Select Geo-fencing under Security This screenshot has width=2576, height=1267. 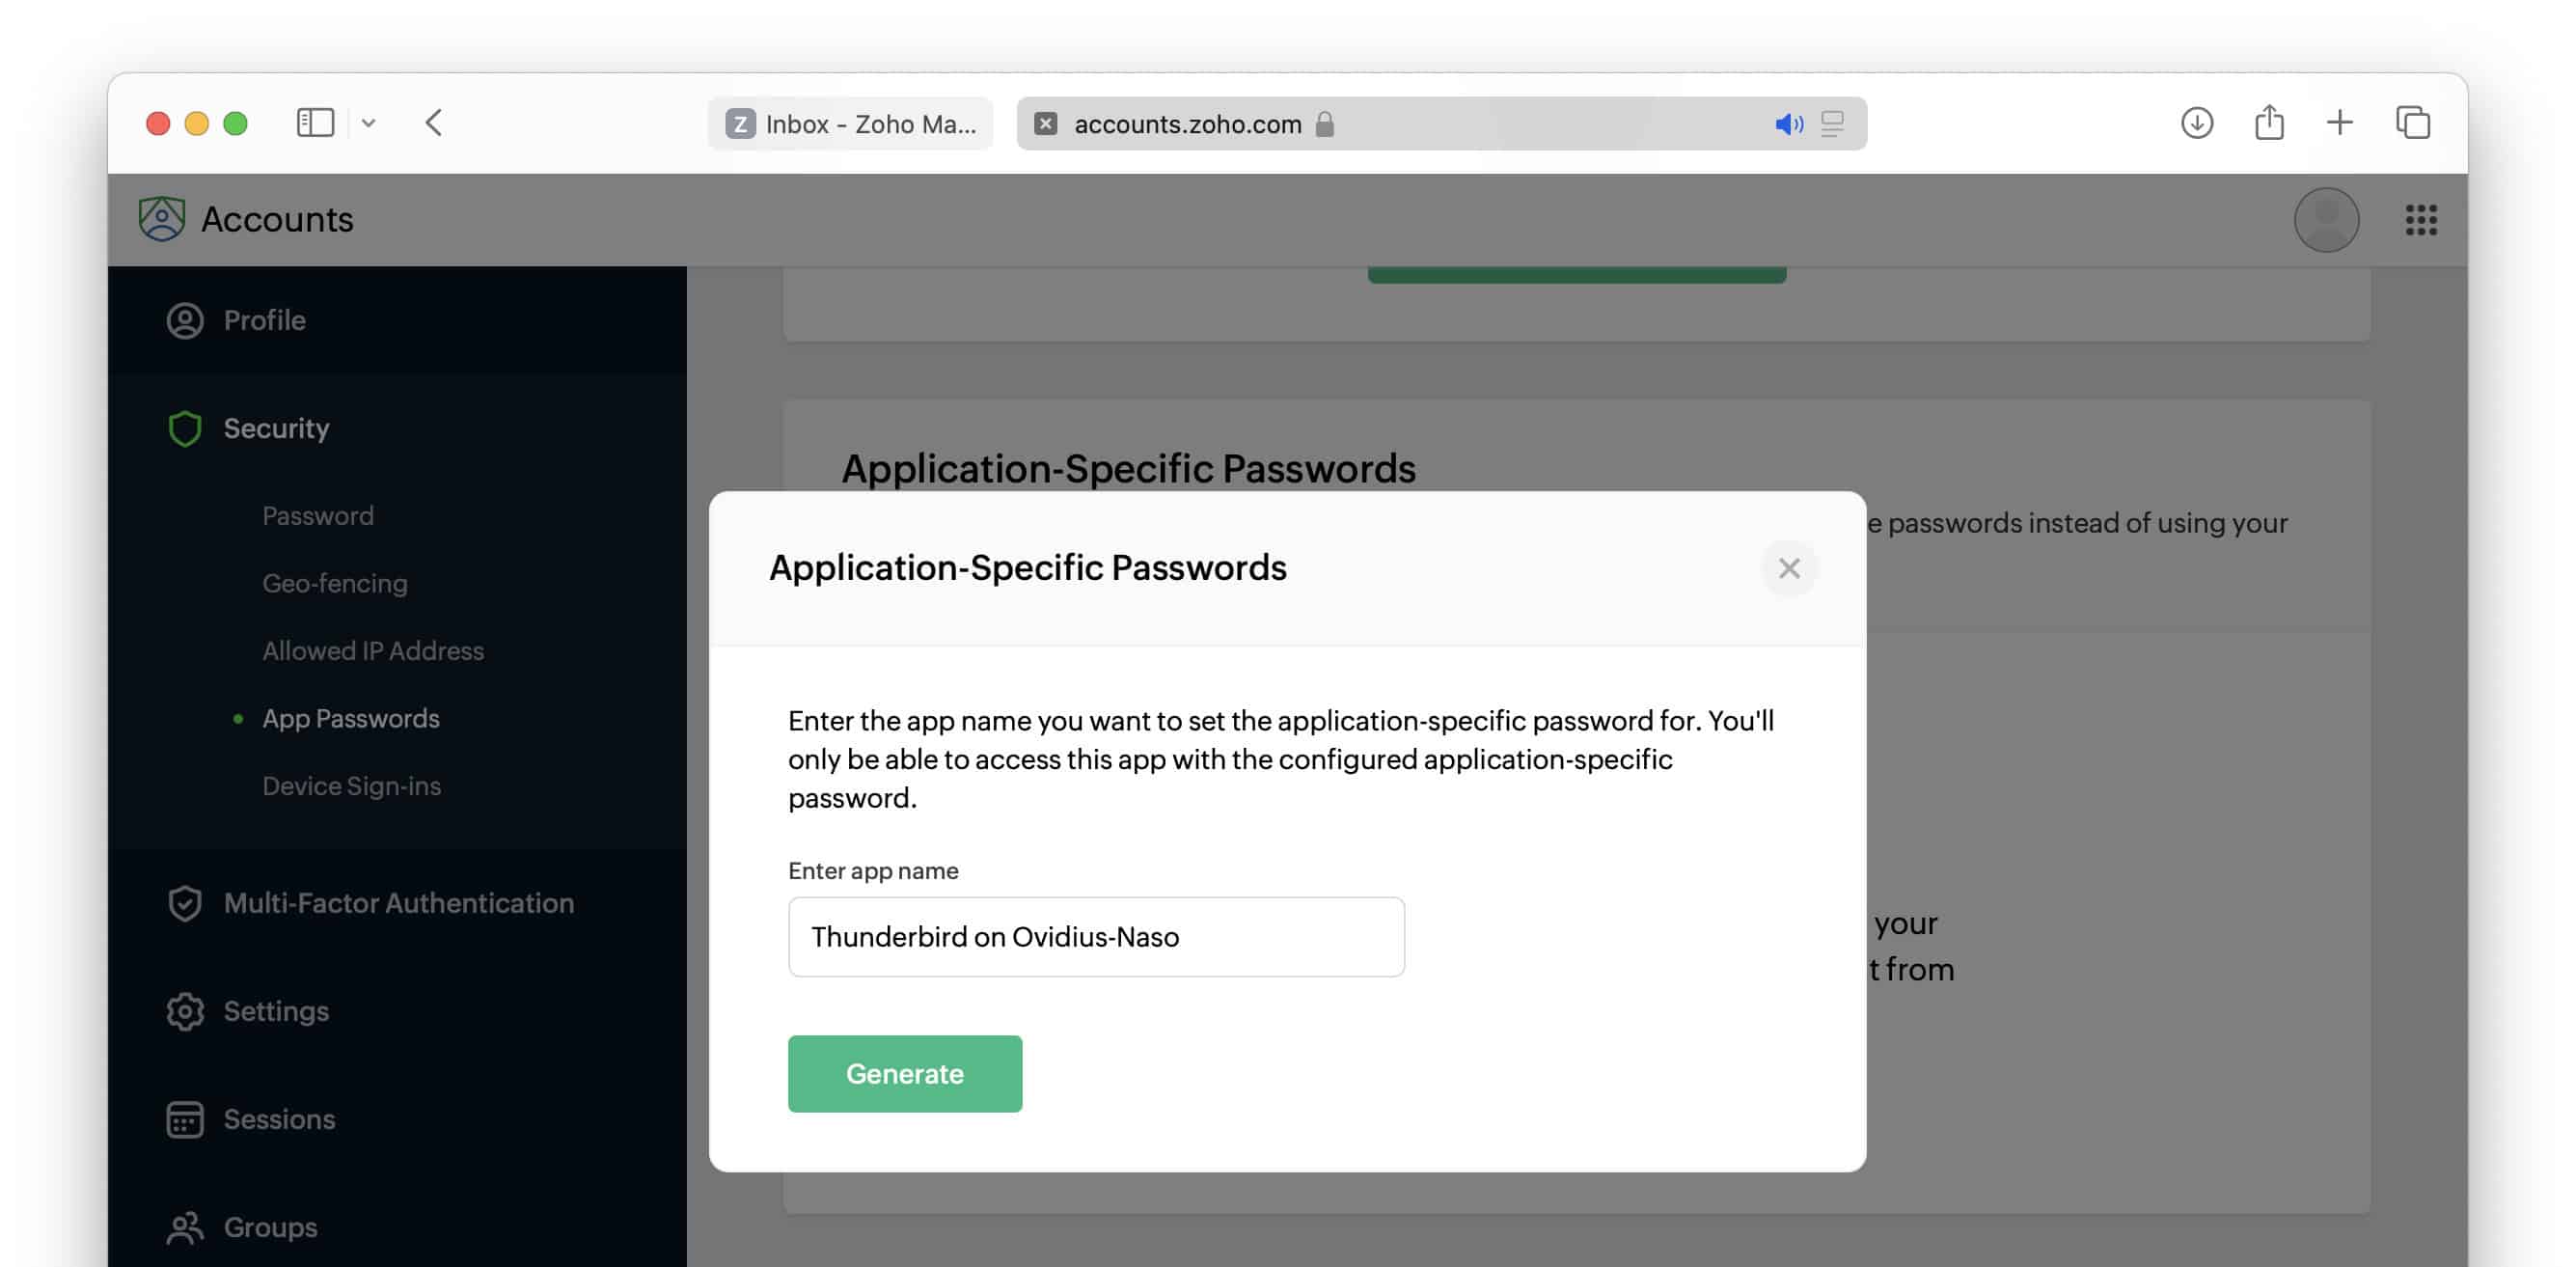click(x=334, y=583)
